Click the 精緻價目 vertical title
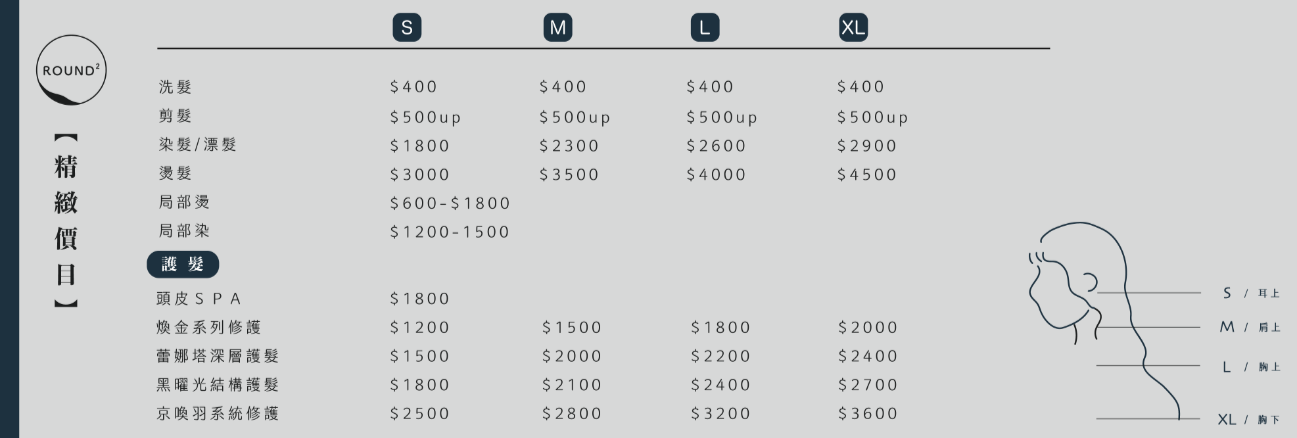The height and width of the screenshot is (438, 1297). click(x=66, y=221)
